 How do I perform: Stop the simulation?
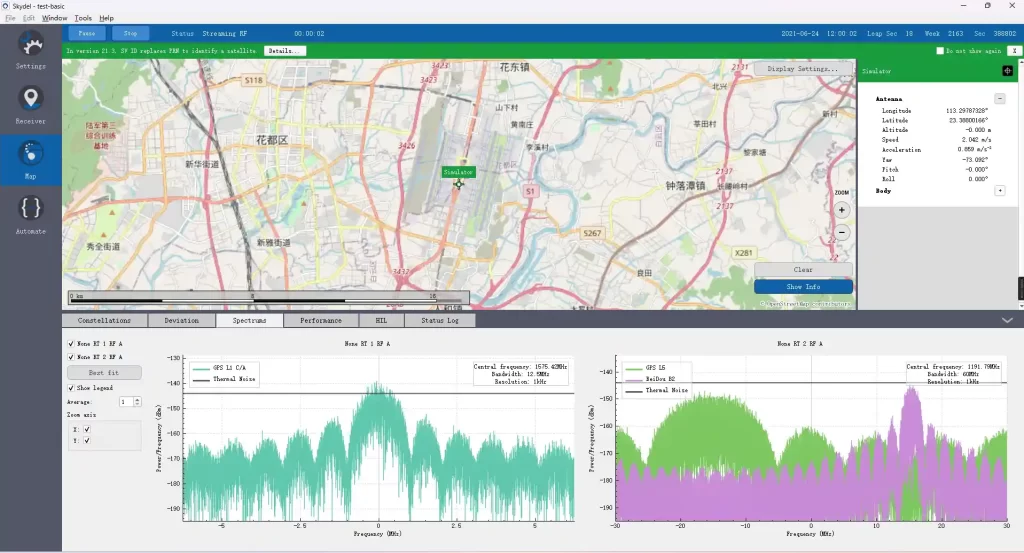[130, 33]
